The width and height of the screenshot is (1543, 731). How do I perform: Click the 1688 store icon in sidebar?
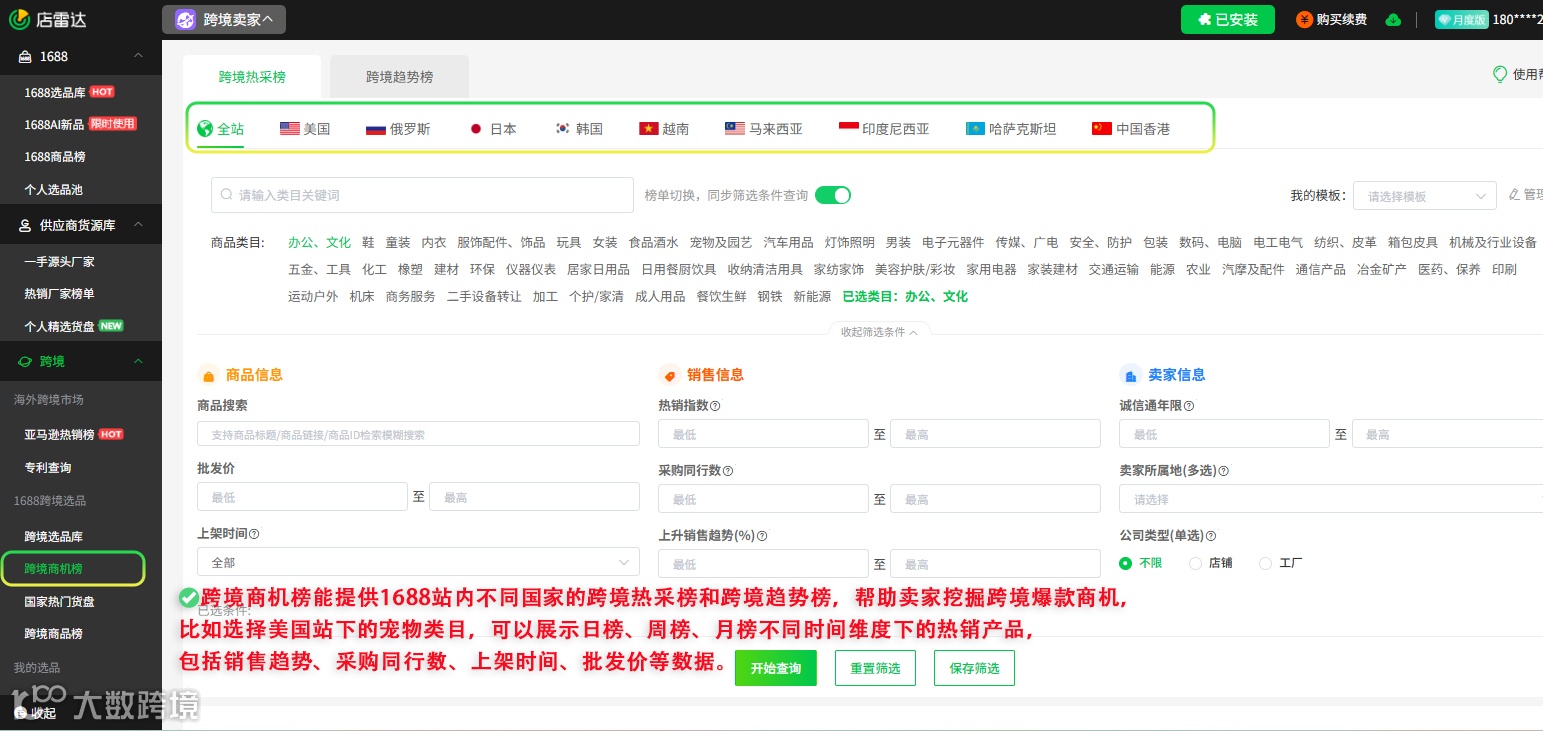[25, 57]
